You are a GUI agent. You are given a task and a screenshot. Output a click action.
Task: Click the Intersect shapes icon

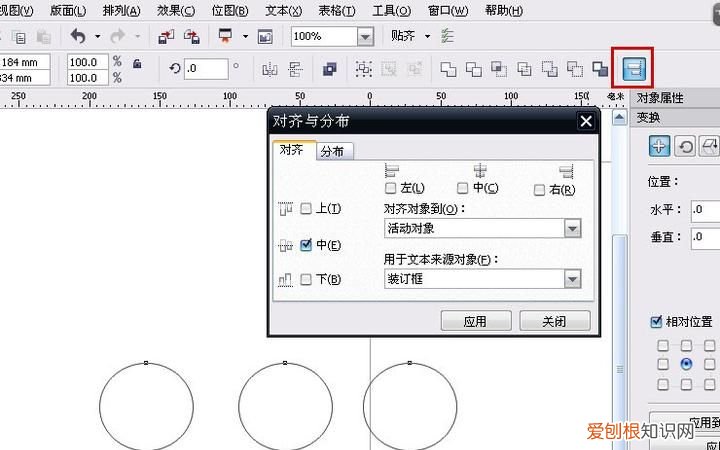499,69
